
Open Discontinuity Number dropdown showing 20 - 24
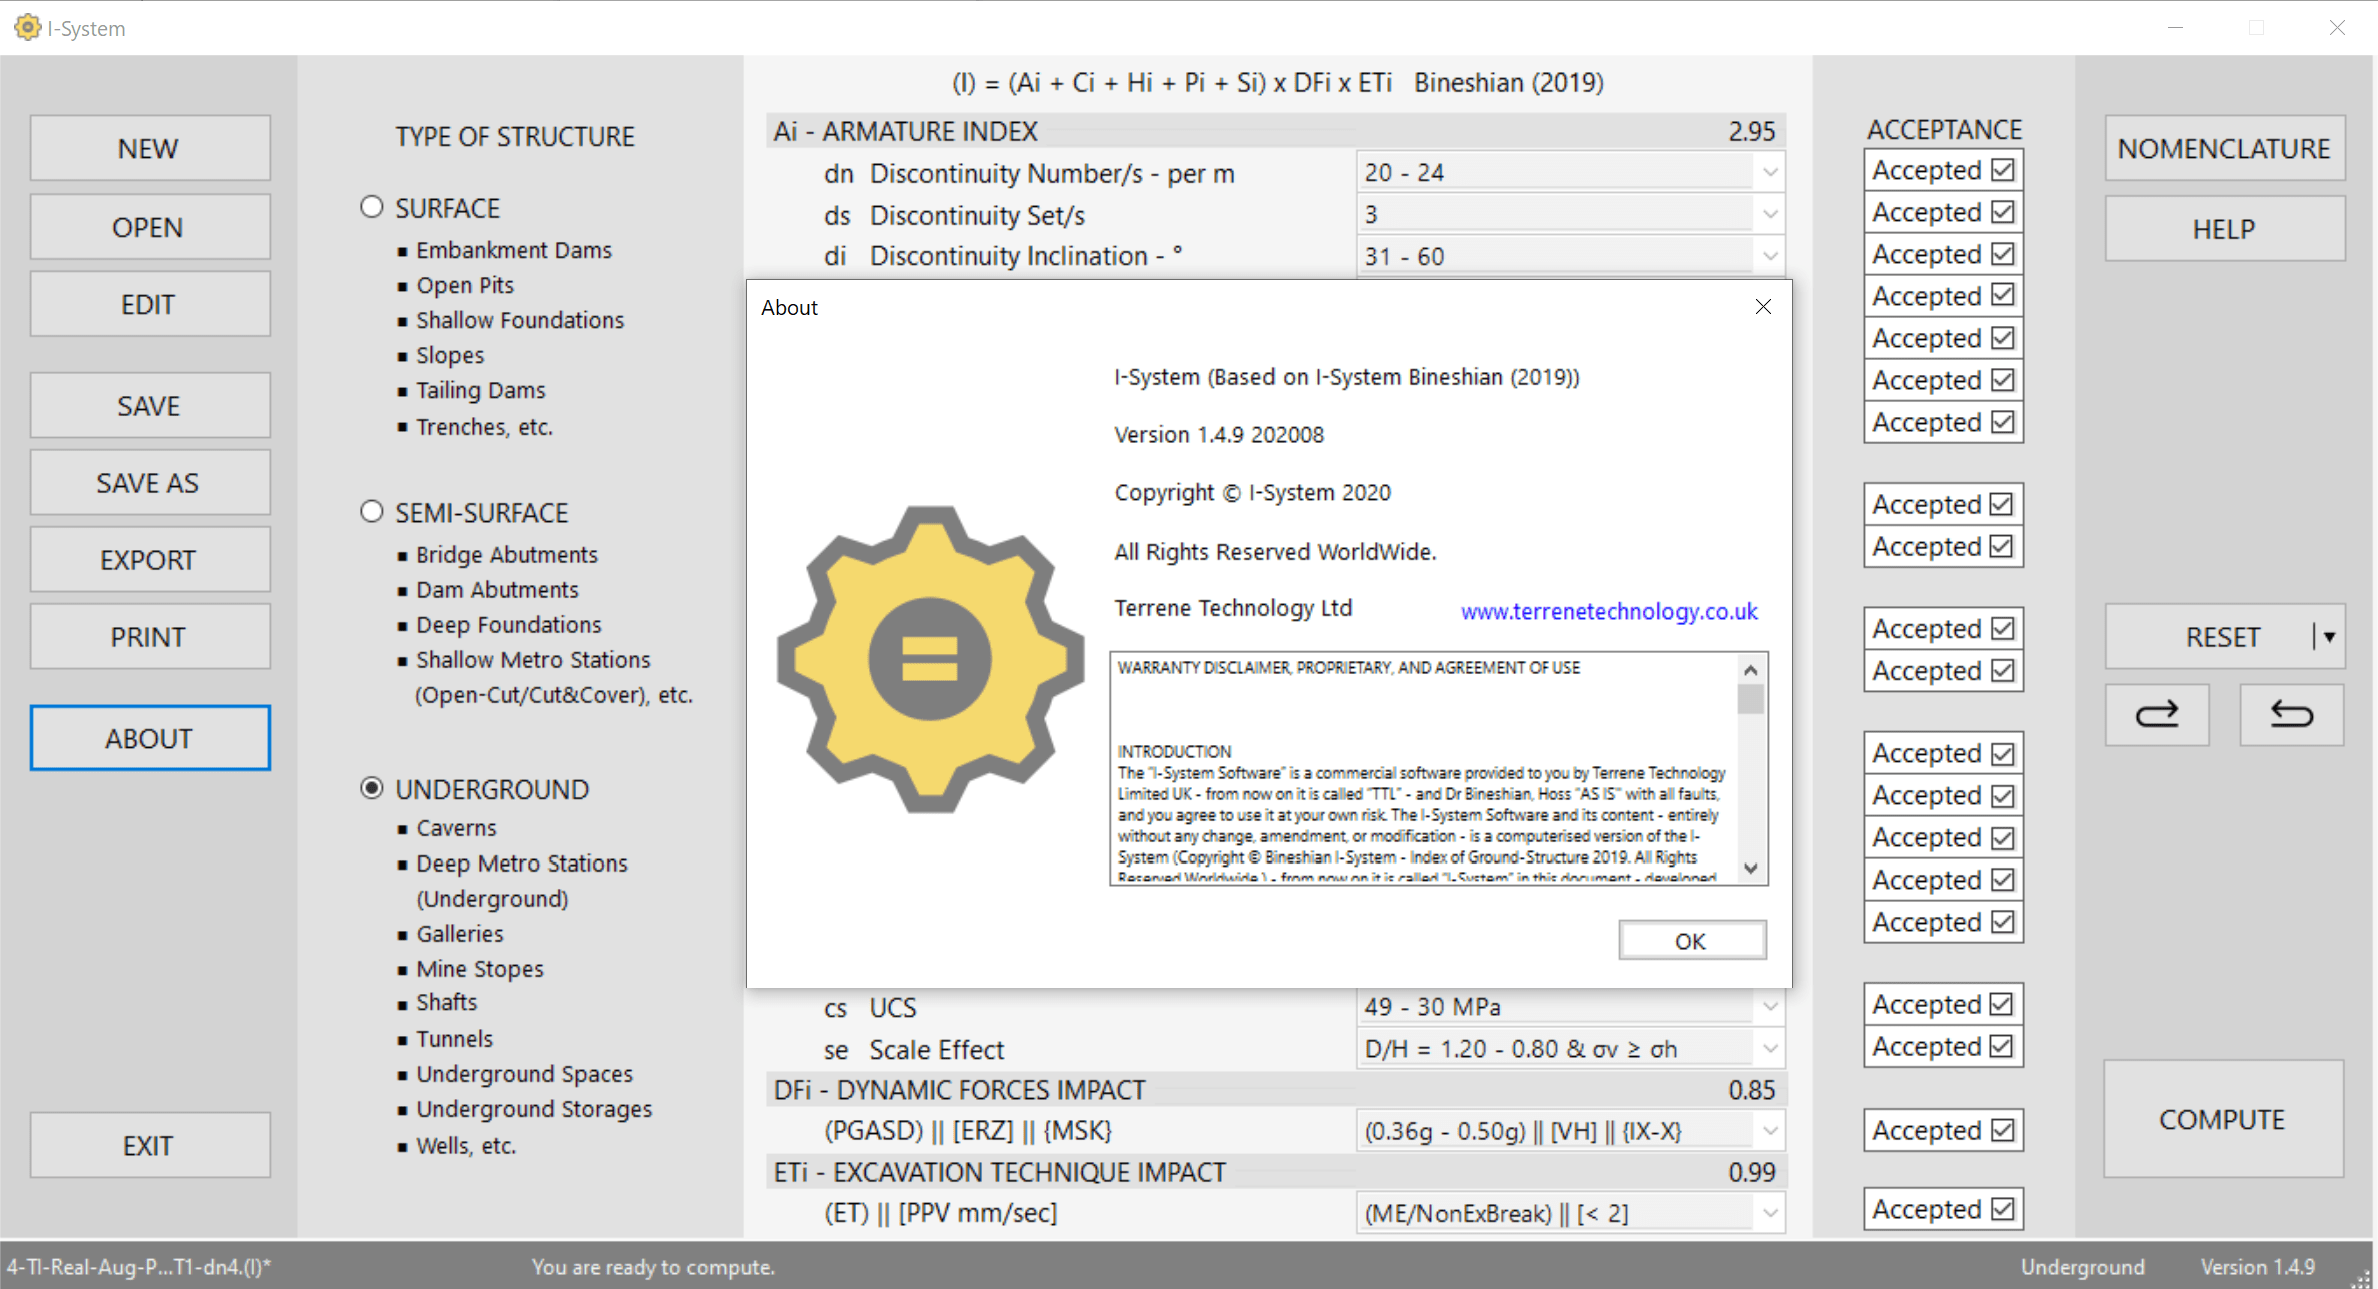click(x=1570, y=172)
